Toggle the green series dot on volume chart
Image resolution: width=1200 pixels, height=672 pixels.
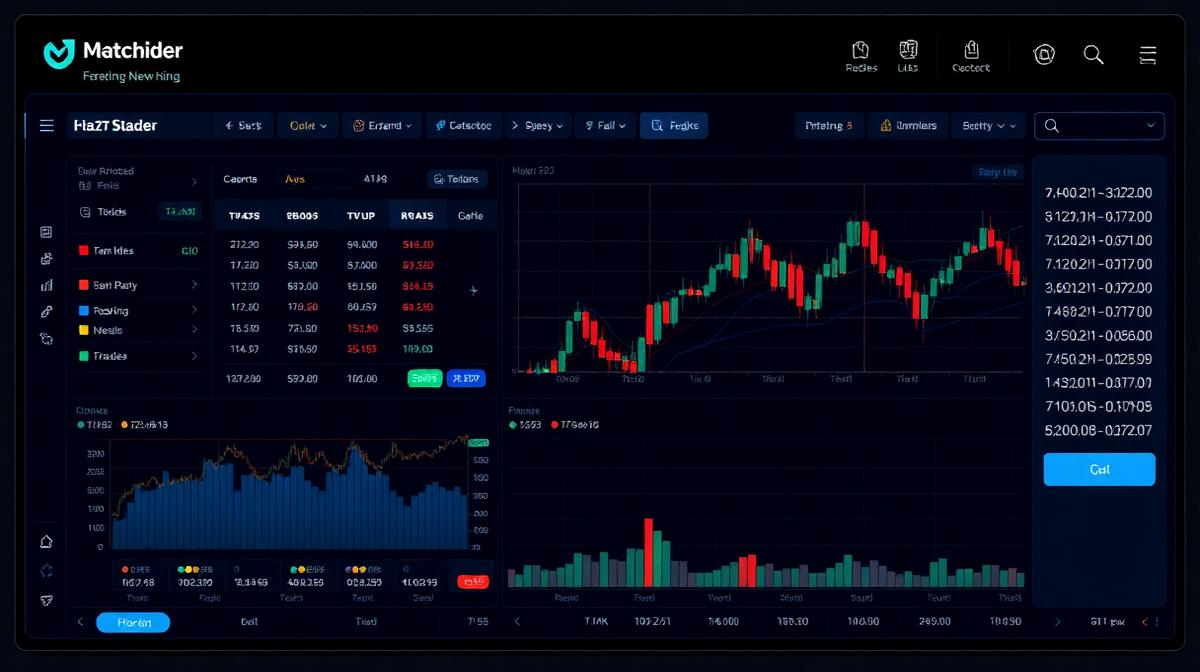point(513,425)
